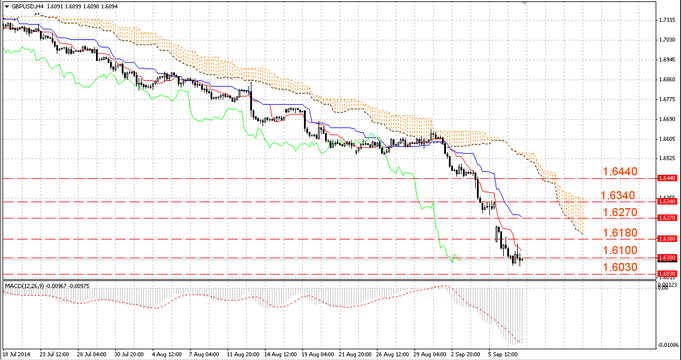Click the orange 1.6440 level label

[620, 172]
